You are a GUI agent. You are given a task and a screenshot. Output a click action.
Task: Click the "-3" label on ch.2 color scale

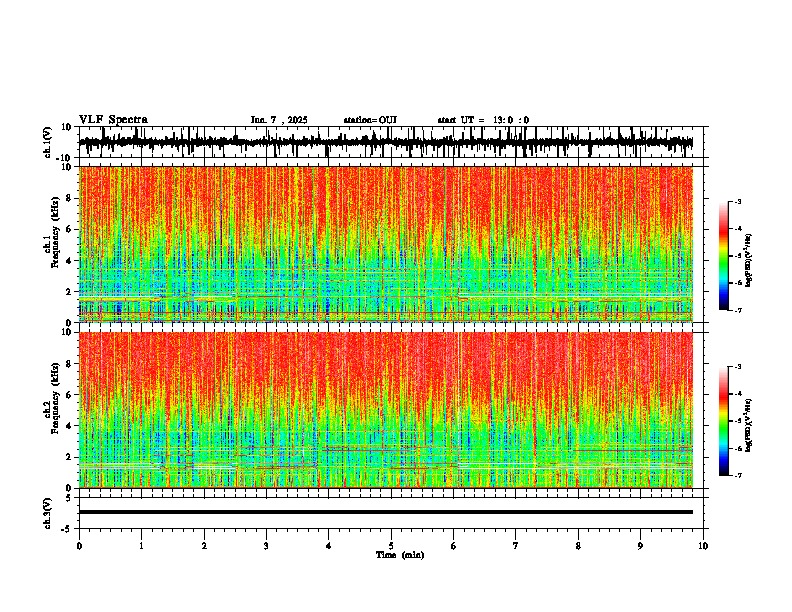point(737,367)
